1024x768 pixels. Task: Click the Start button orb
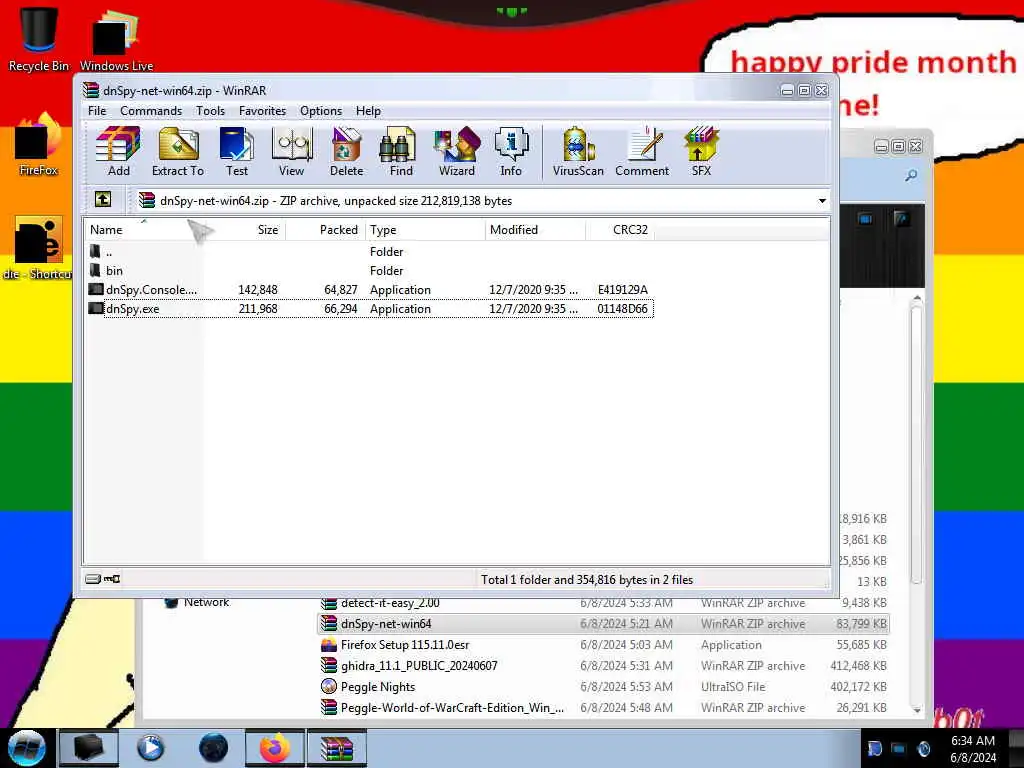coord(27,748)
